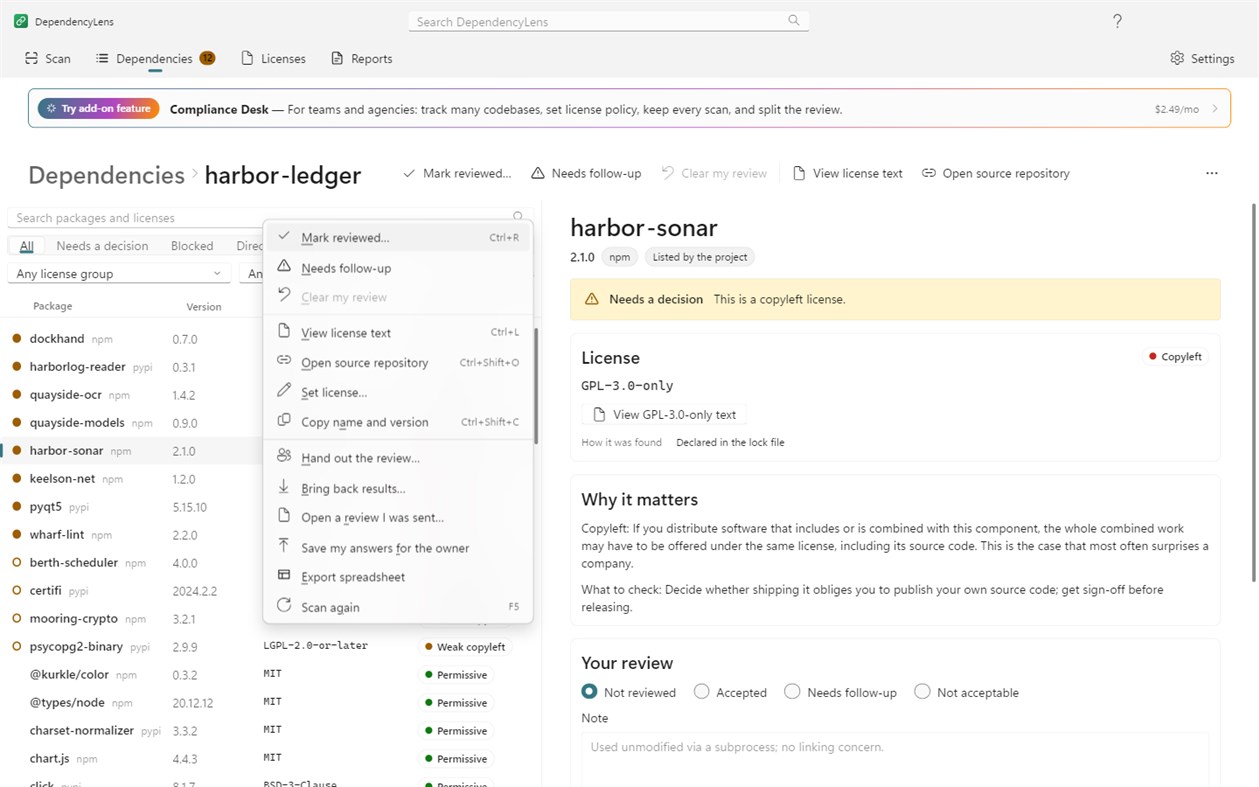1259x787 pixels.
Task: Open the toolbar's three-dot more options
Action: (1212, 173)
